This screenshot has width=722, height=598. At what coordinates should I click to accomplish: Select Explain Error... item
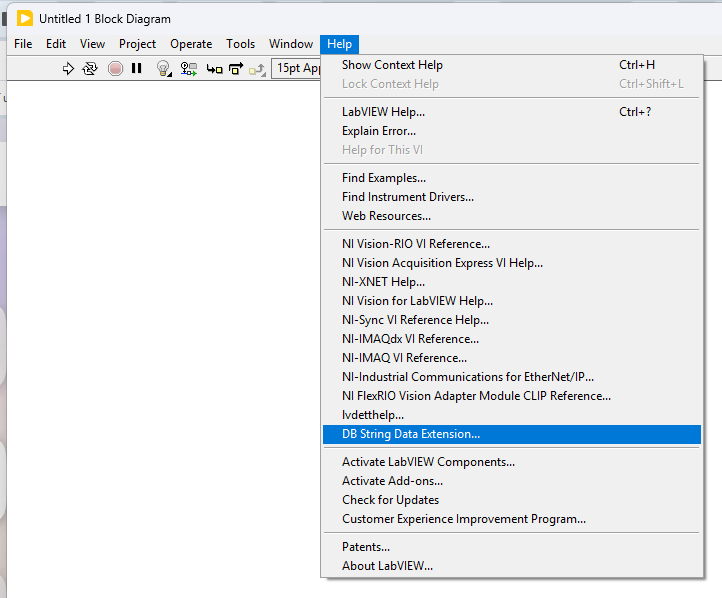coord(512,131)
